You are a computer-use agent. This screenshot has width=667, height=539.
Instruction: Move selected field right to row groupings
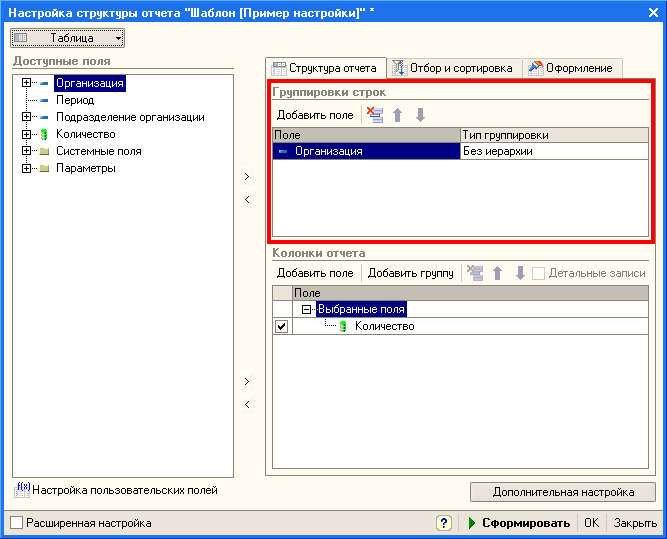(x=248, y=177)
